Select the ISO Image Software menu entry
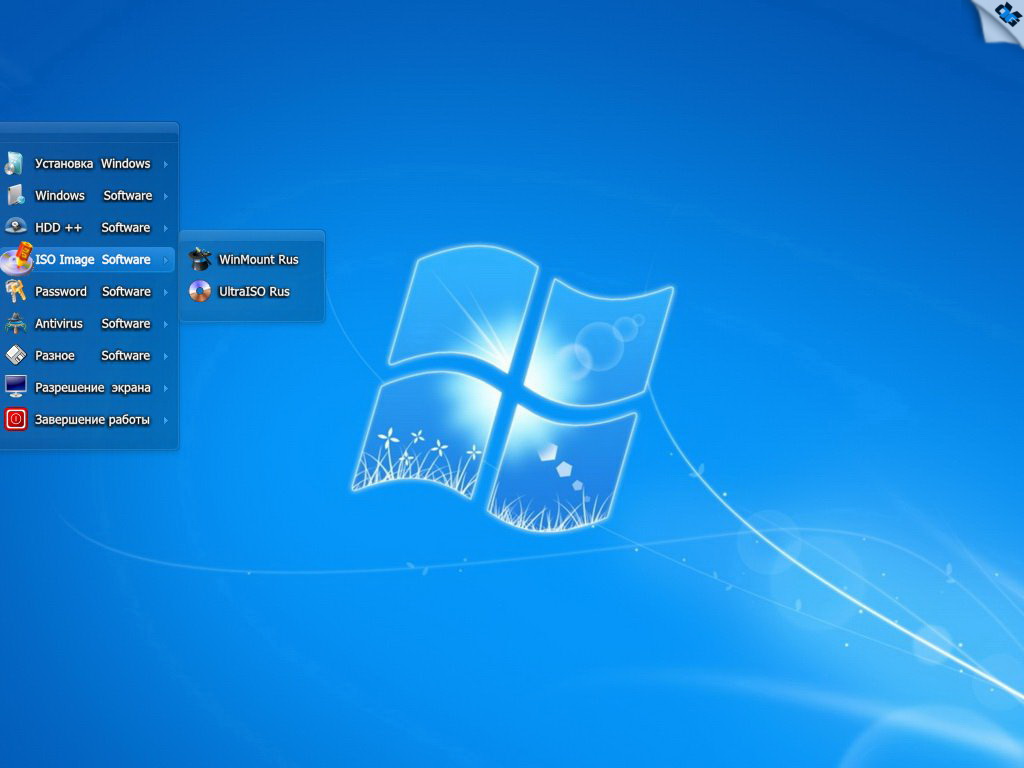 click(88, 259)
